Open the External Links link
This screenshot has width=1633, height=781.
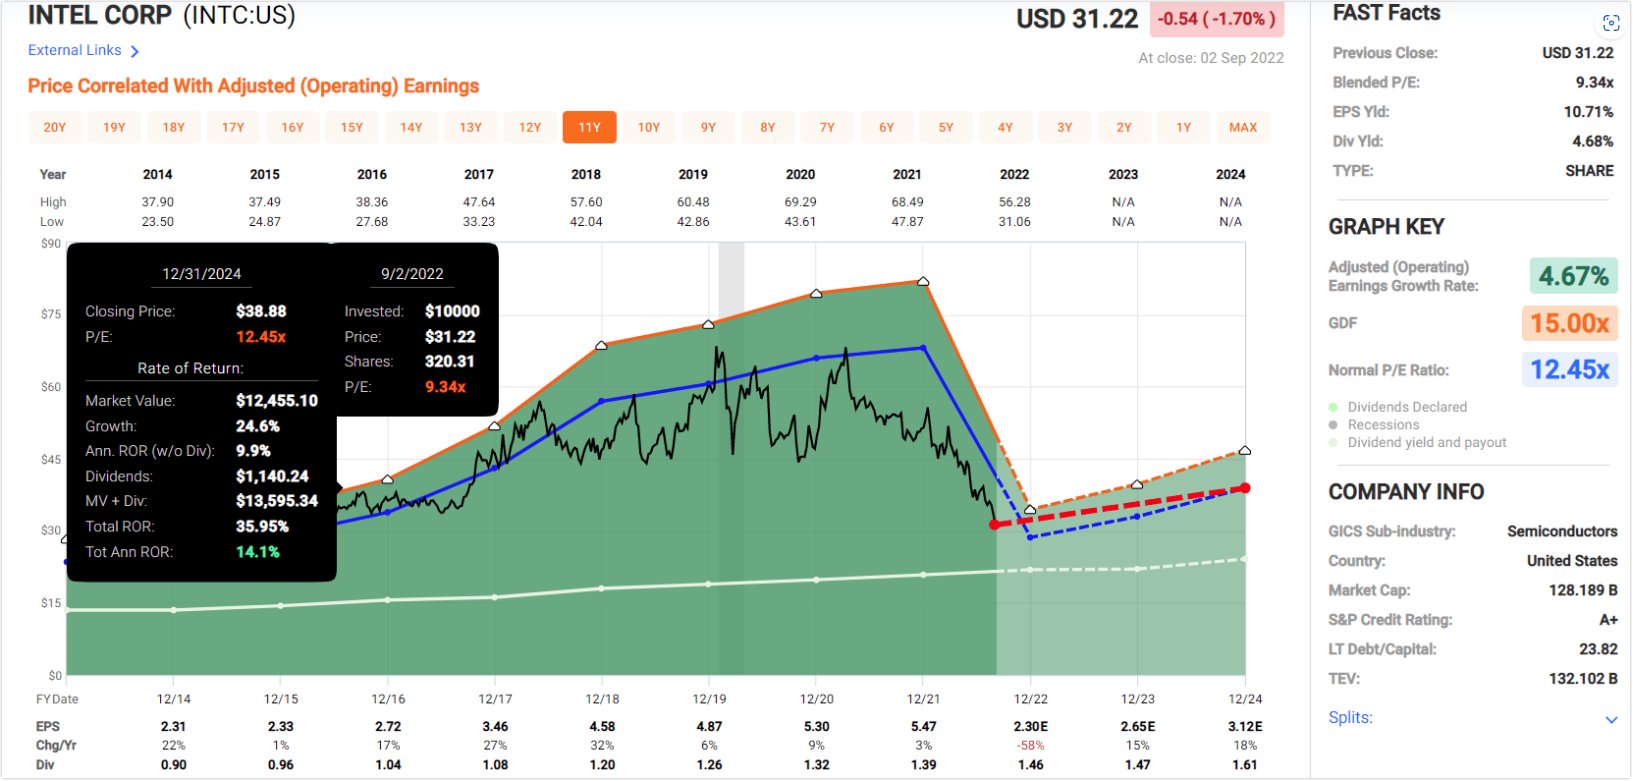(75, 50)
